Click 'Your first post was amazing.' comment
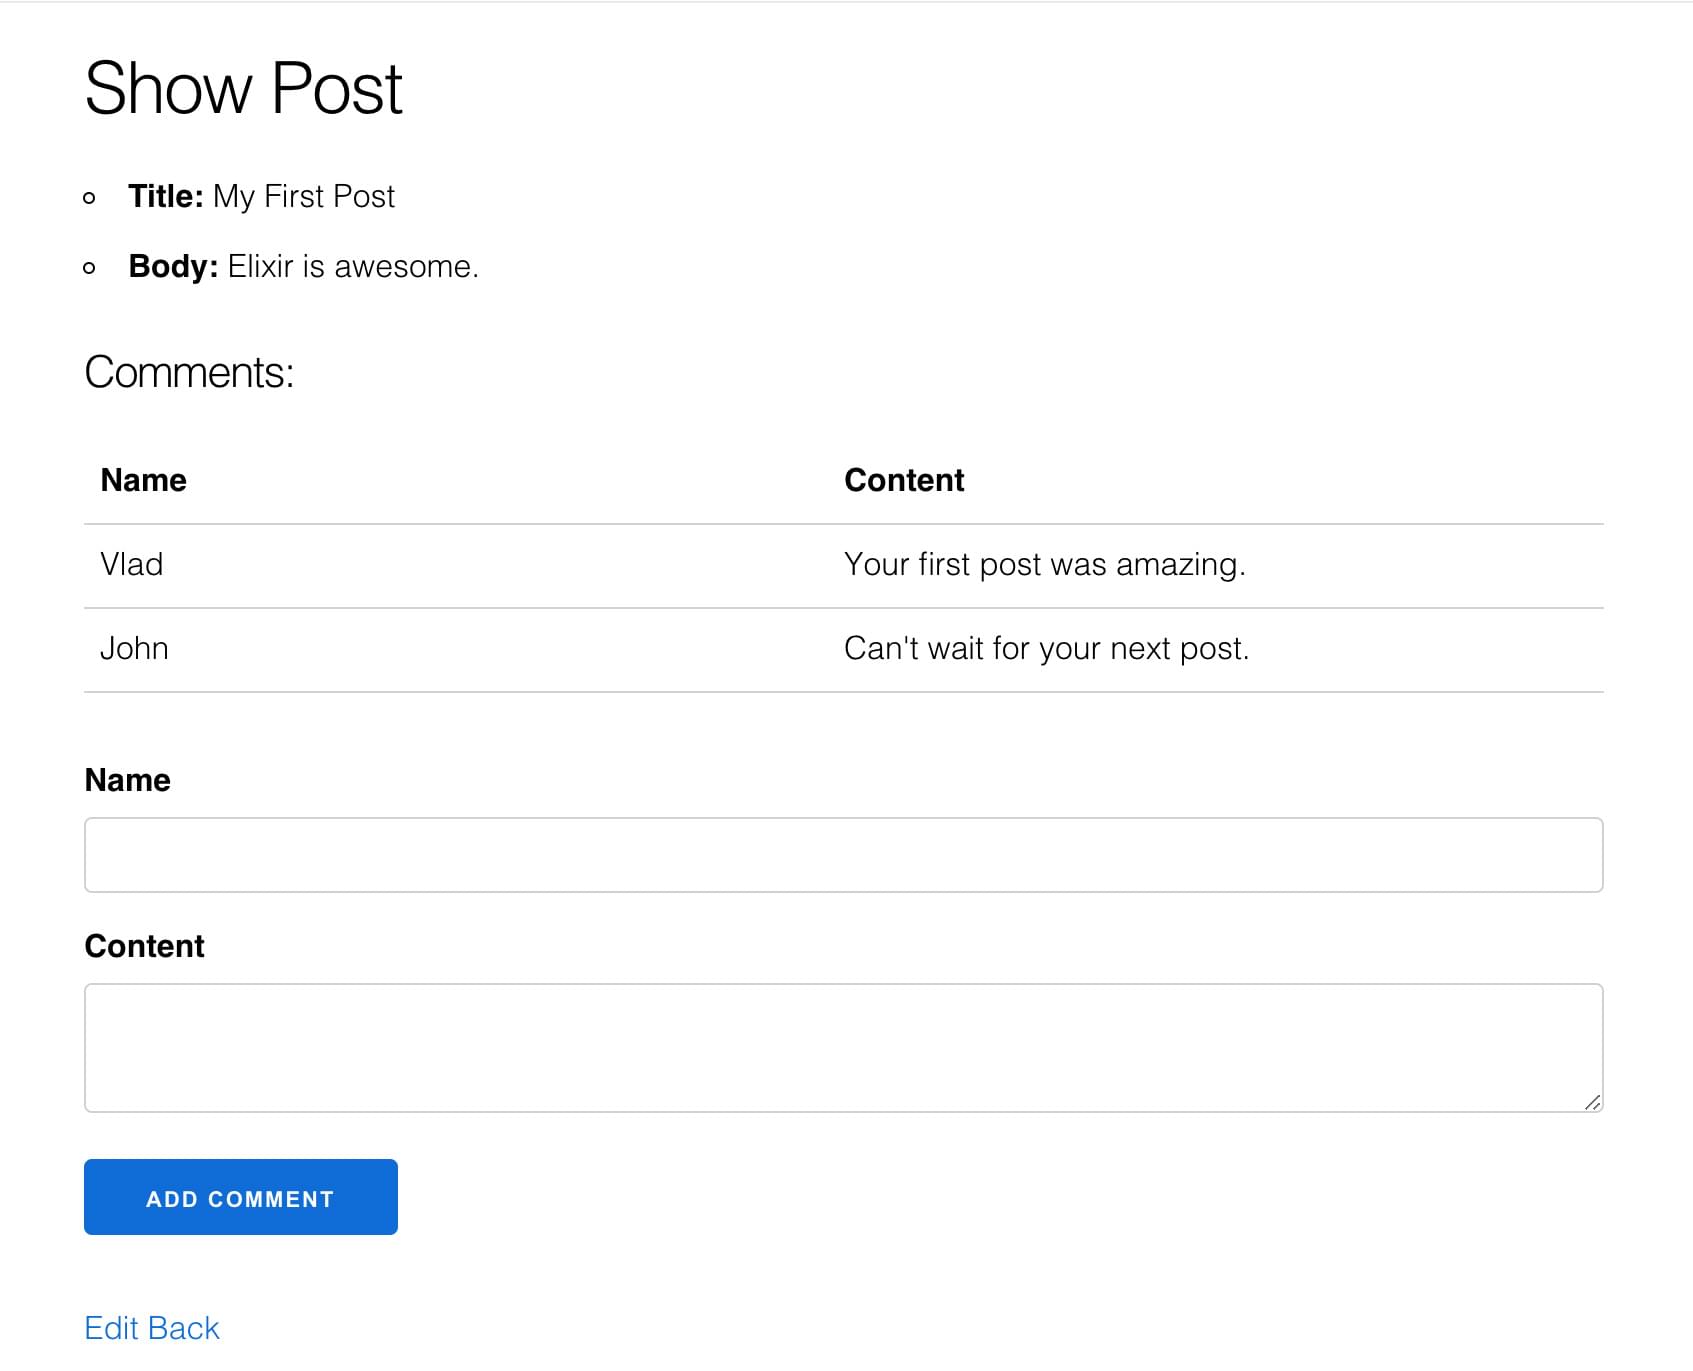Screen dimensions: 1693x1371 [x=1045, y=564]
